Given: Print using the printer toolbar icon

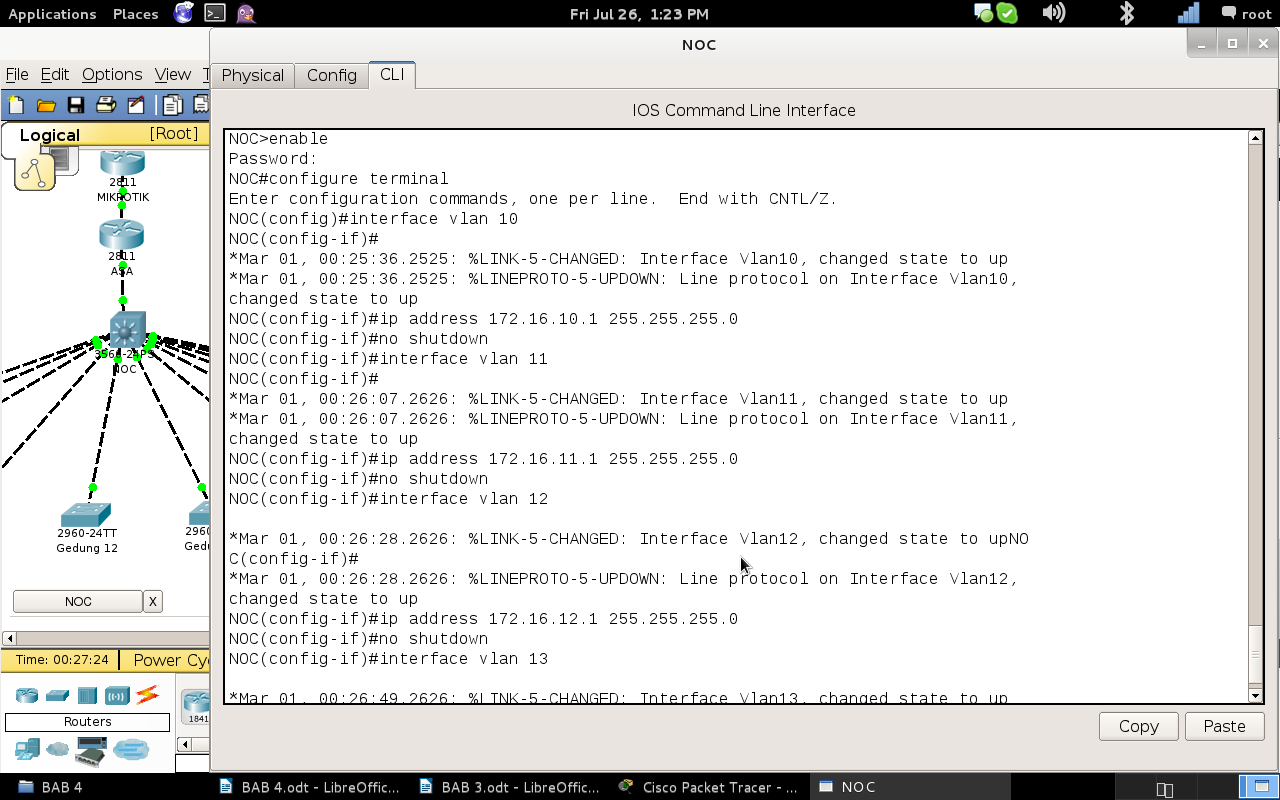Looking at the screenshot, I should pos(106,105).
